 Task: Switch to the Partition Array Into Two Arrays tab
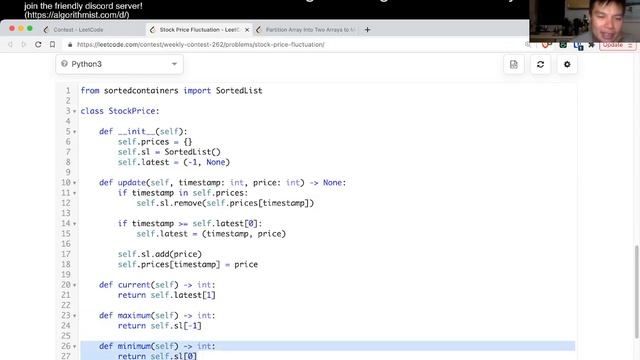[x=307, y=30]
